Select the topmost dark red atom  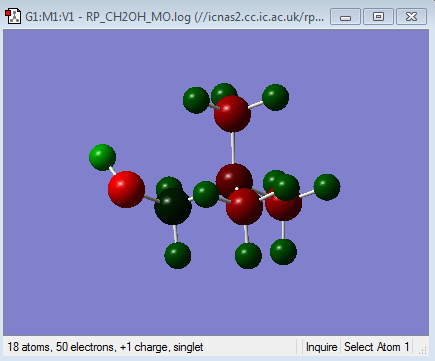click(232, 114)
